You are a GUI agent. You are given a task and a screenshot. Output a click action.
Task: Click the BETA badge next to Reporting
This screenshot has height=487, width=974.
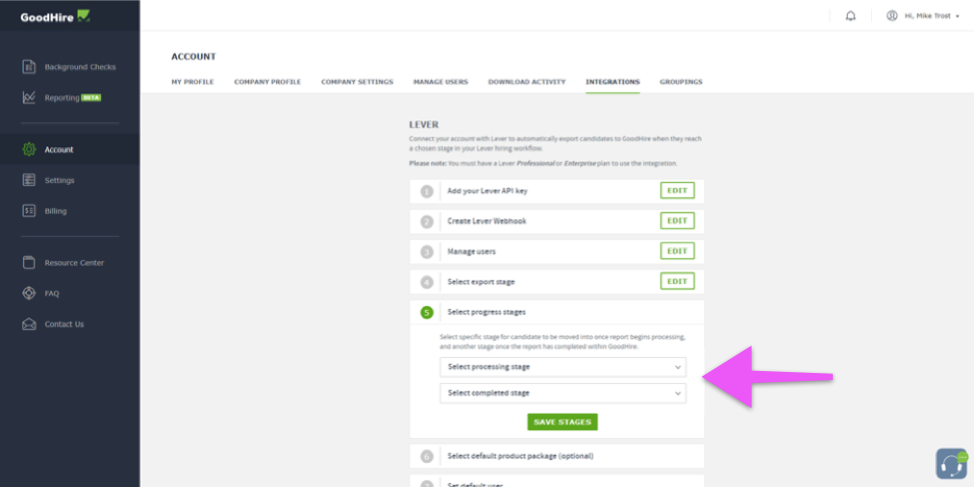91,98
